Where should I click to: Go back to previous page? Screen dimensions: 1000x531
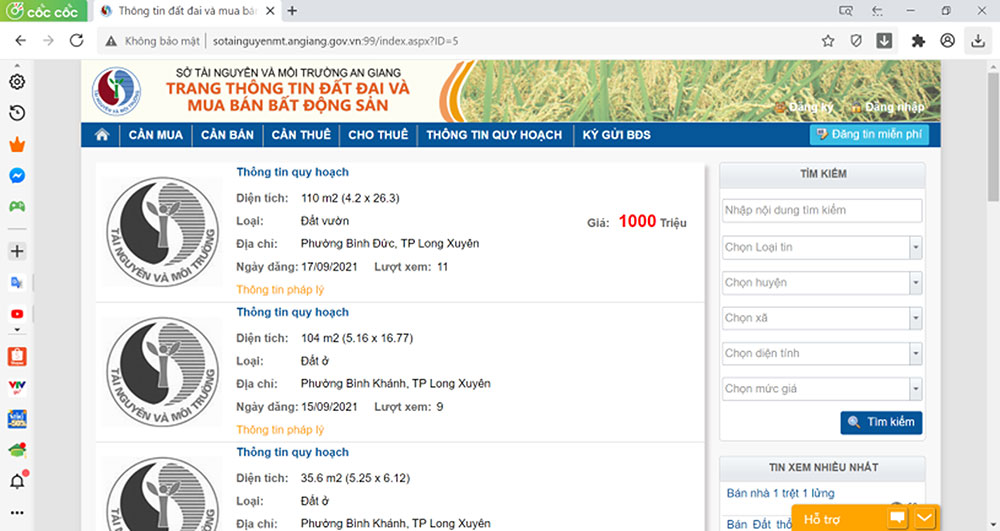point(20,41)
